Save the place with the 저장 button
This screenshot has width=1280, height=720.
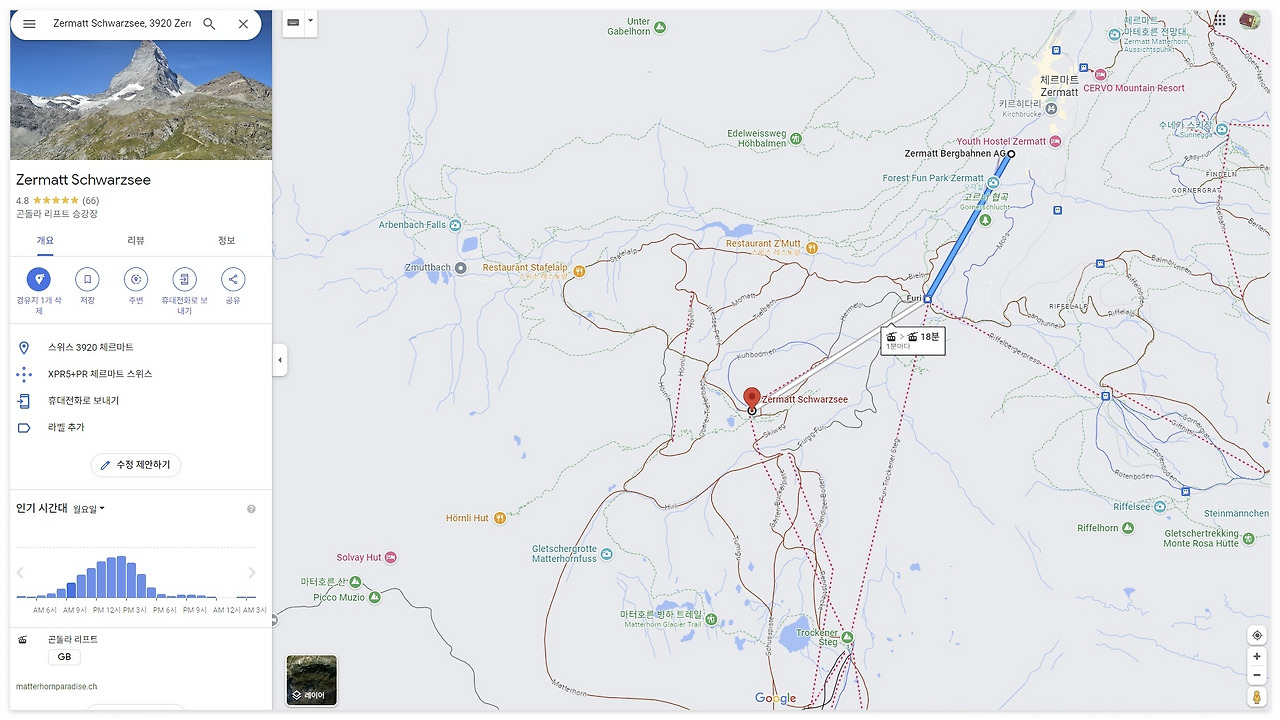(87, 279)
